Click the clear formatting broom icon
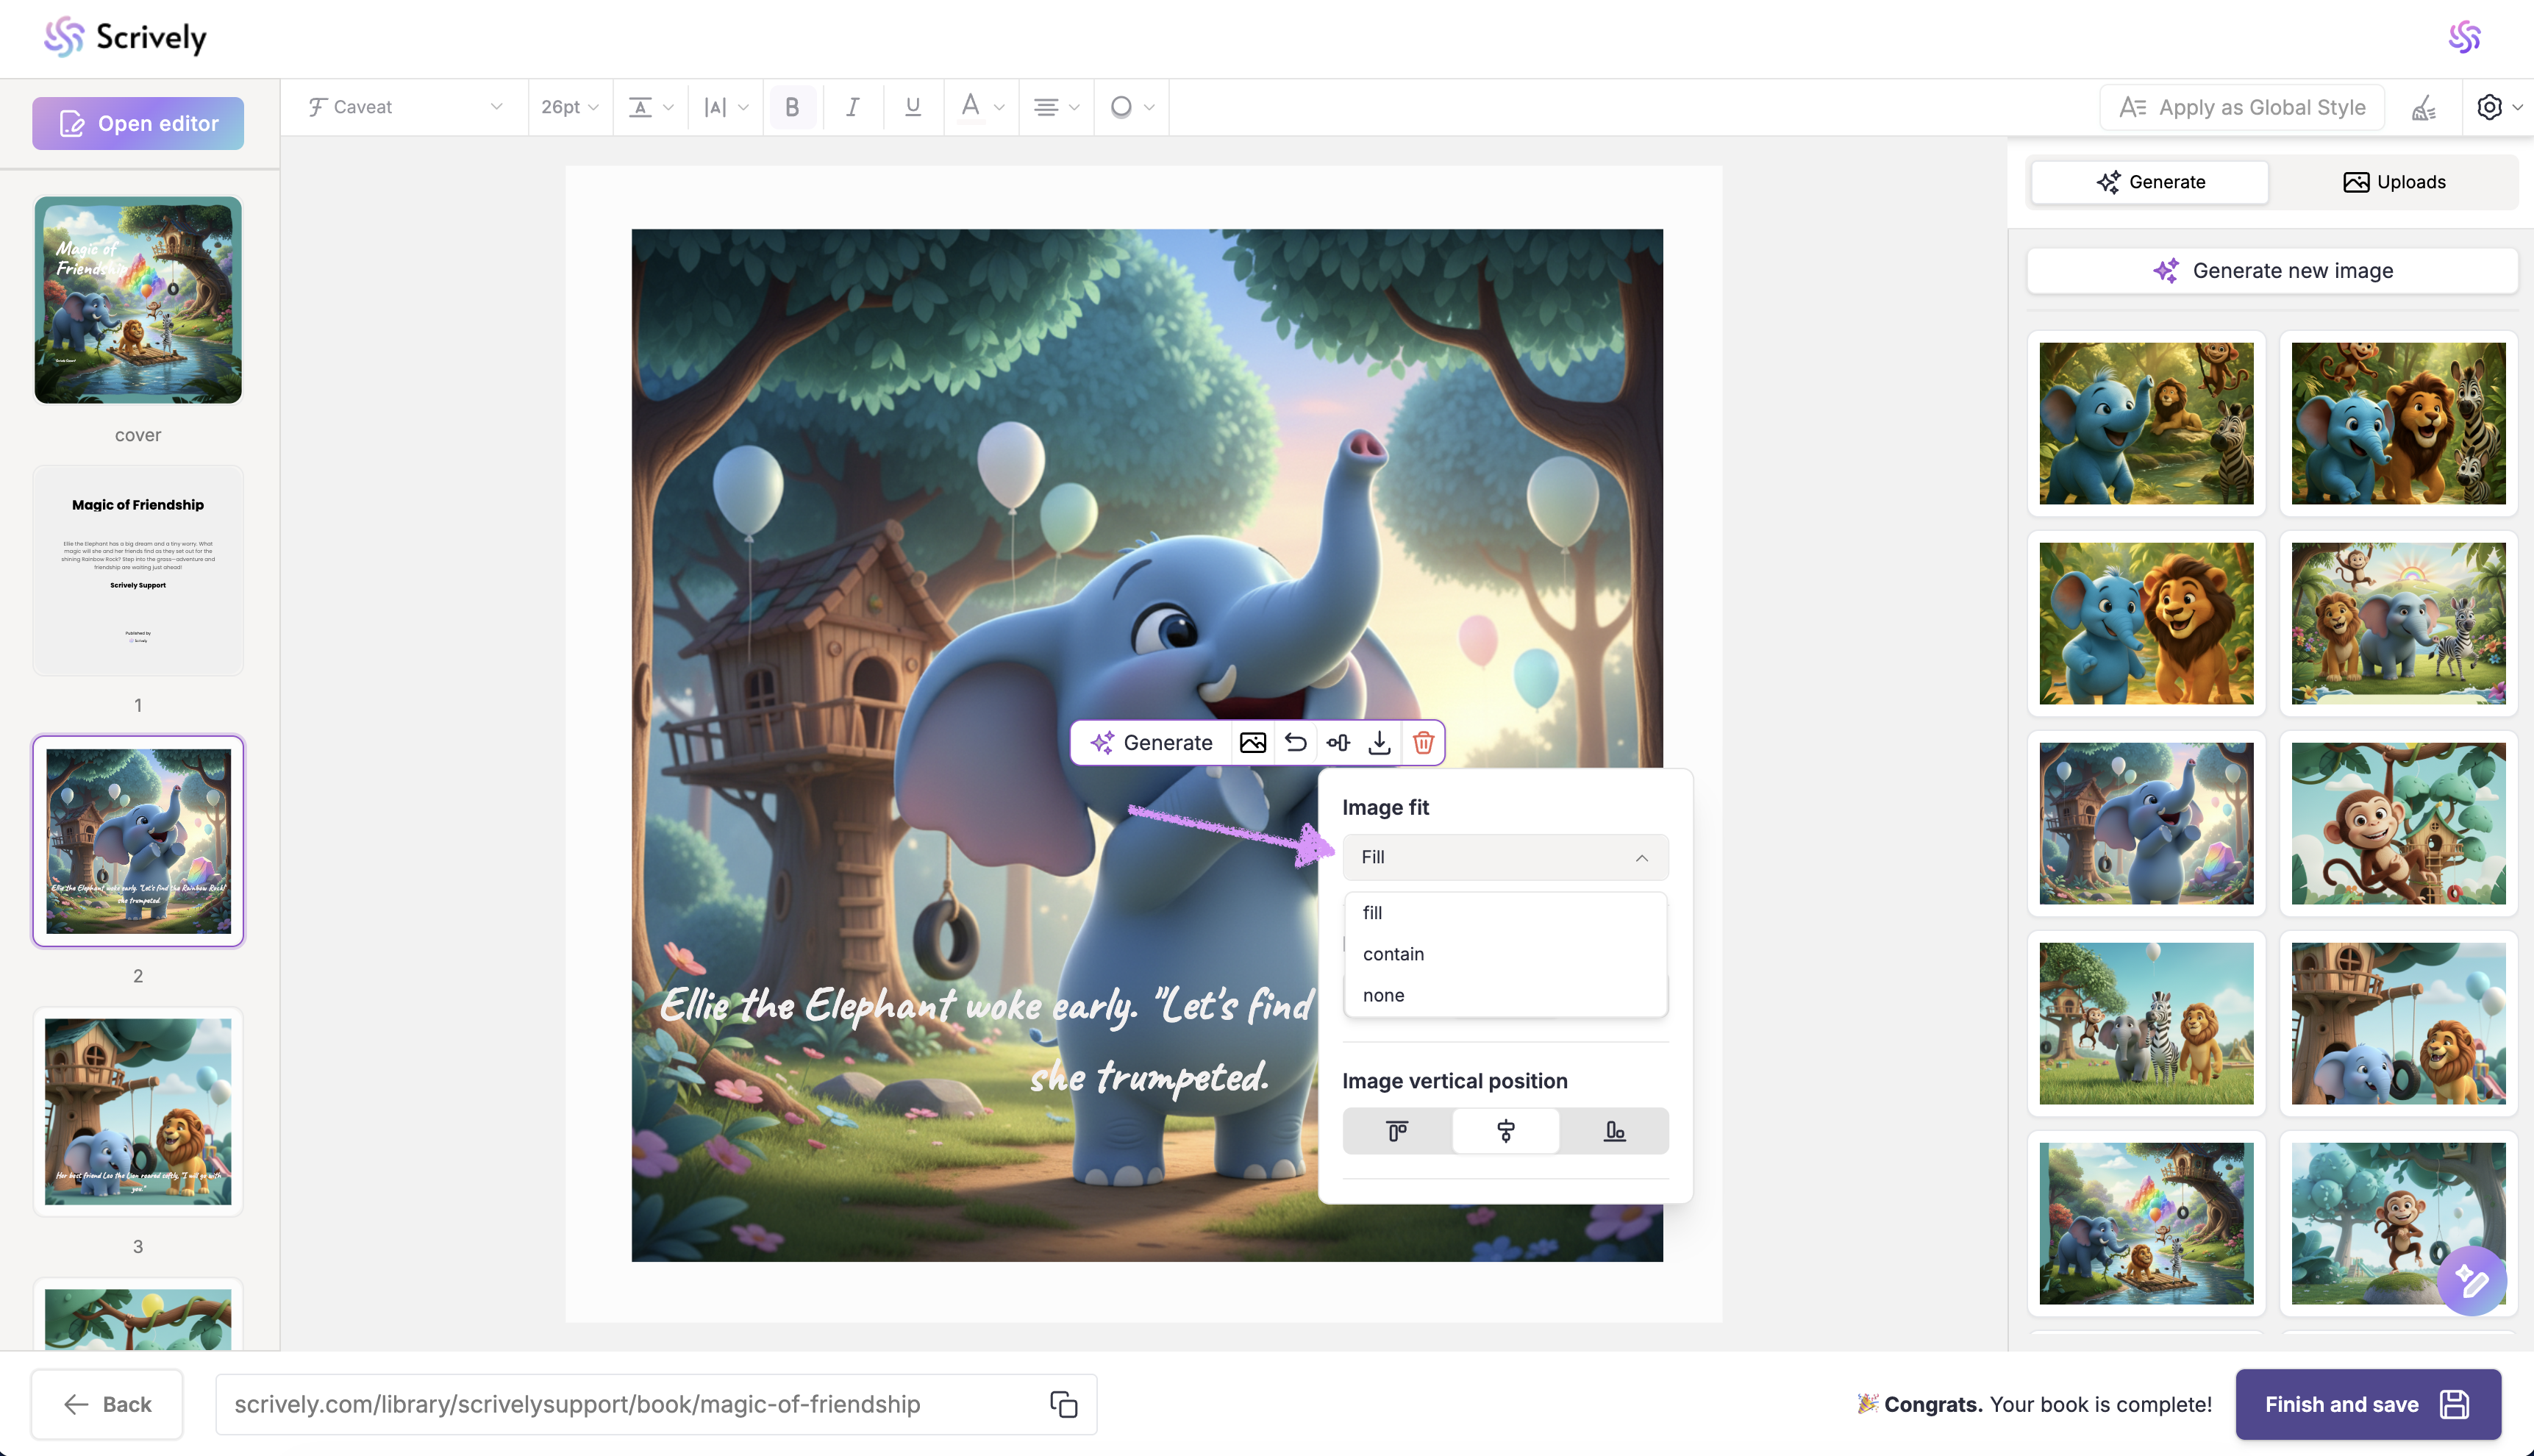2534x1456 pixels. (2424, 107)
